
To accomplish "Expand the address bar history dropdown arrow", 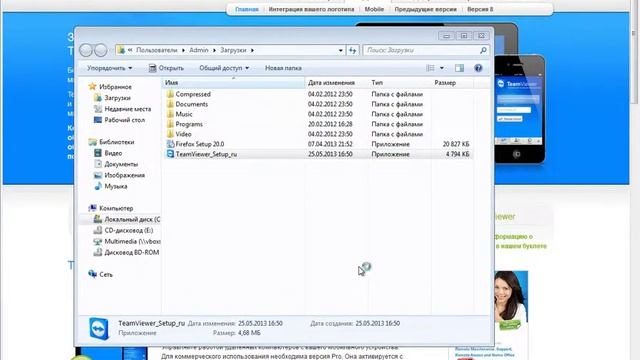I will point(340,50).
